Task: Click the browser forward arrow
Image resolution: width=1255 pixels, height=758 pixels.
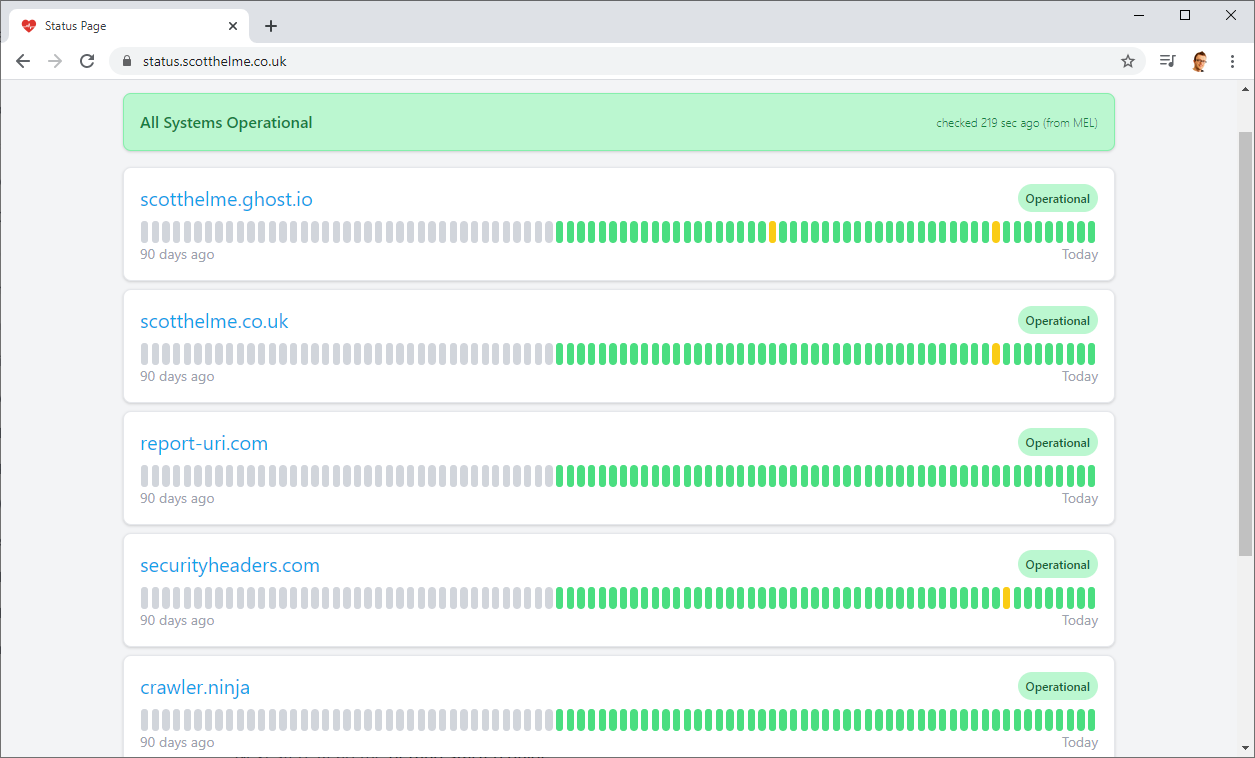Action: (55, 61)
